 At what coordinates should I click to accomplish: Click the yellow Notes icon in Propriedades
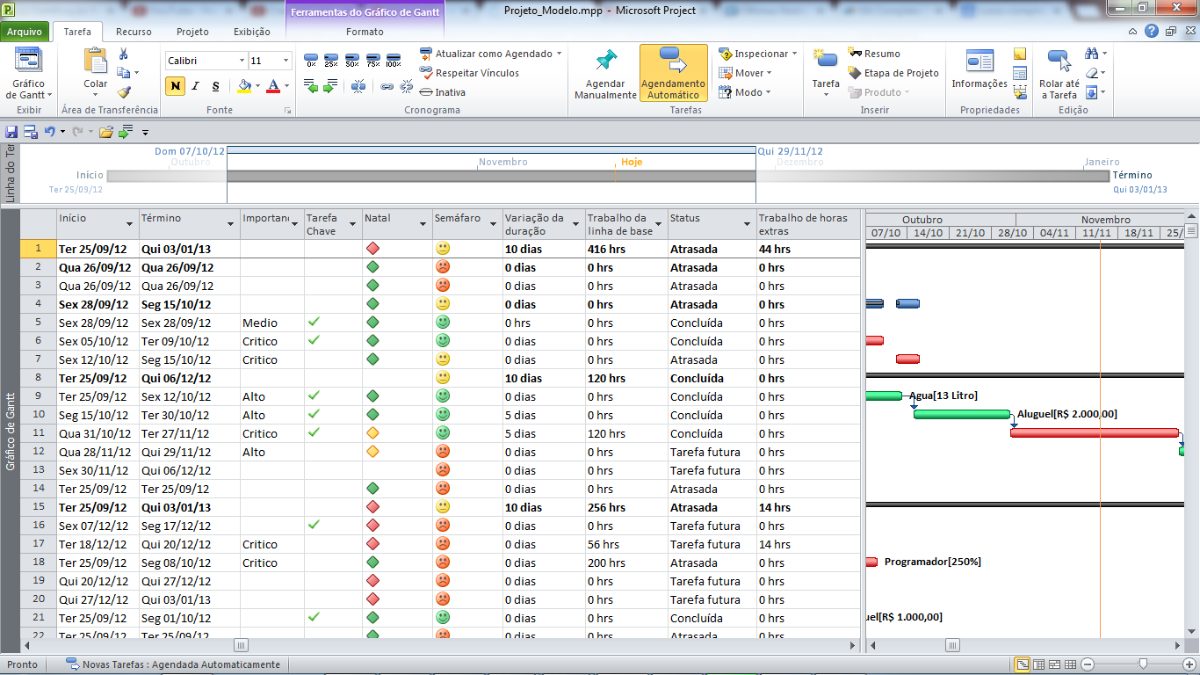click(x=1020, y=54)
